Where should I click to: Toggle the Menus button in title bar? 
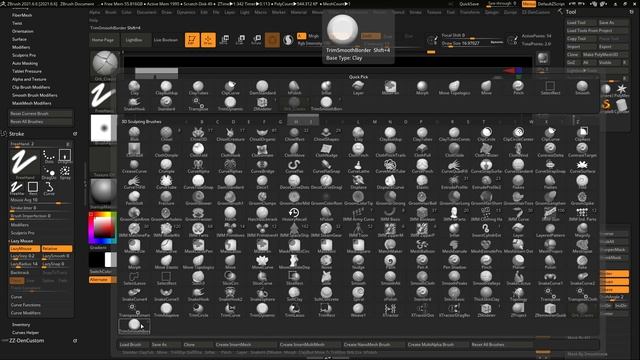click(x=529, y=4)
